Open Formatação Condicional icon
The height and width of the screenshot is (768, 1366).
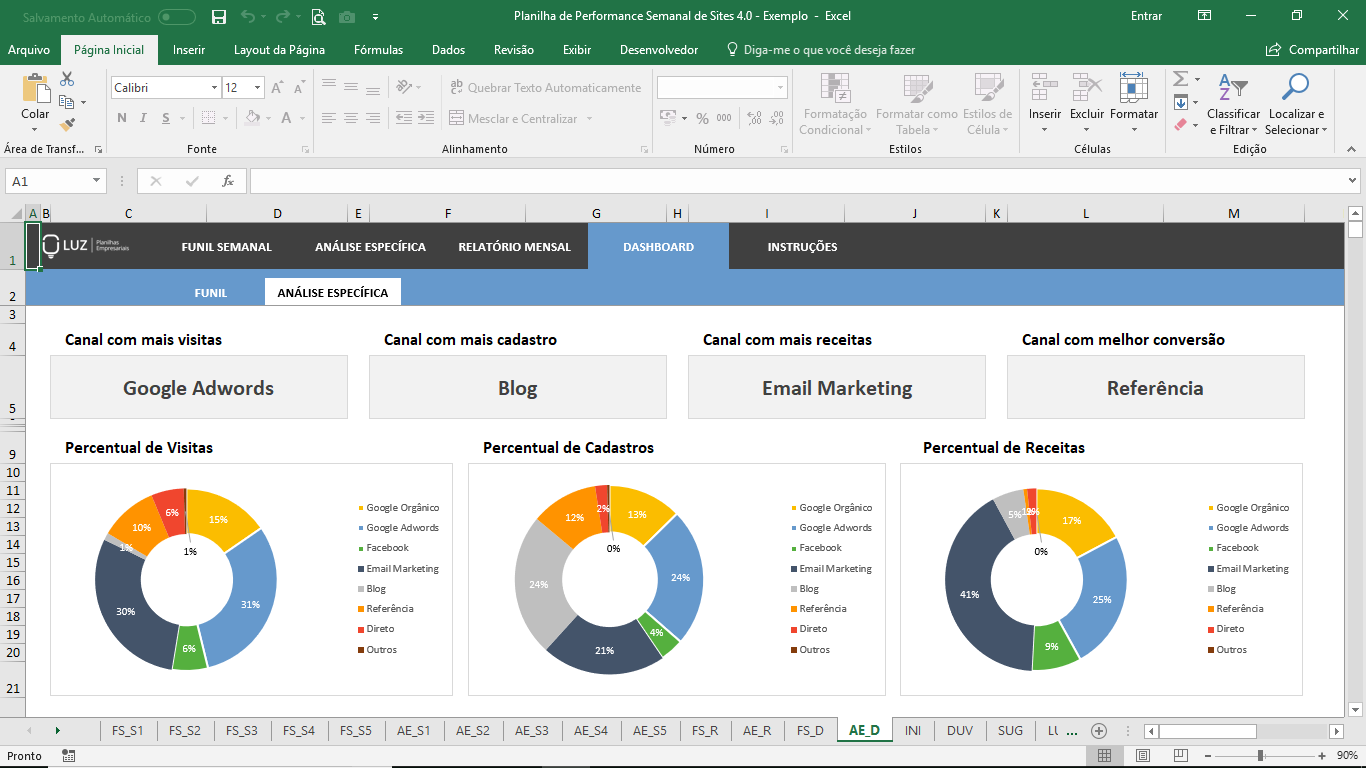tap(834, 89)
